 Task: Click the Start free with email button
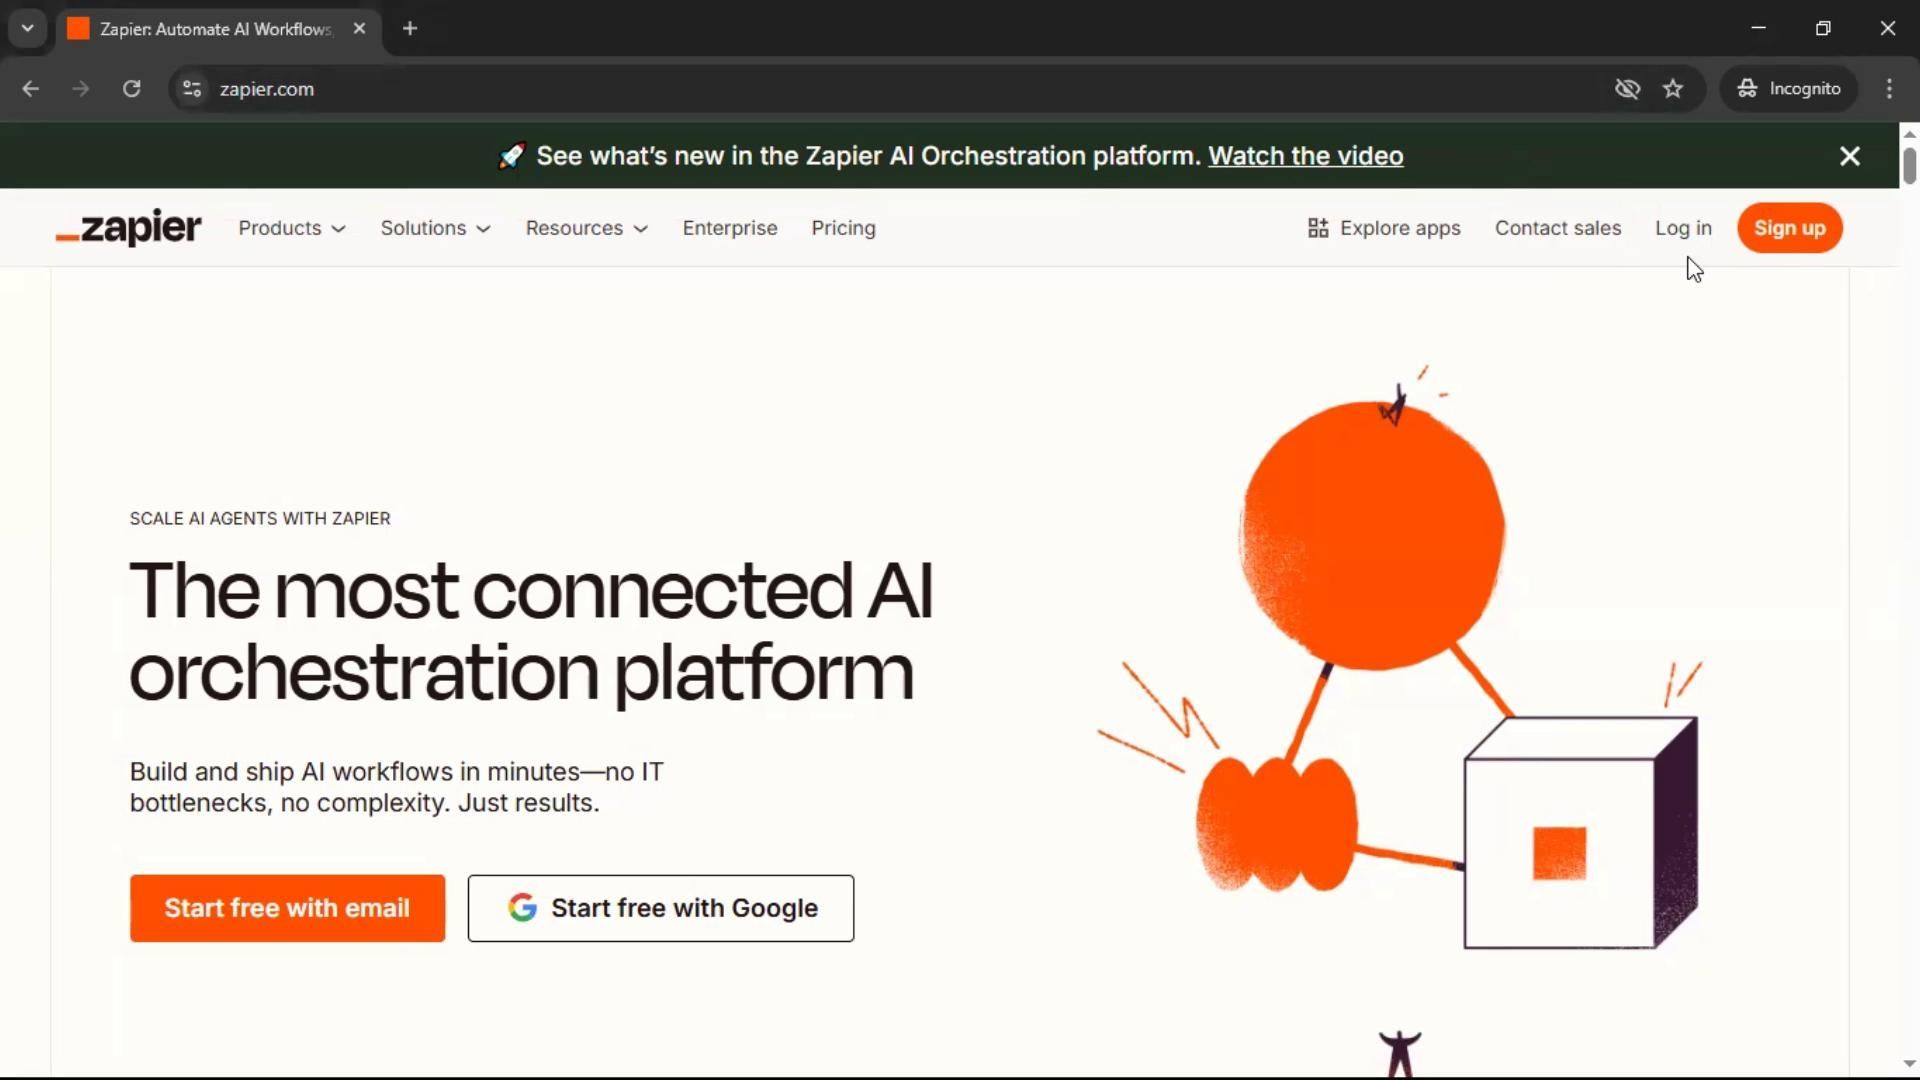pyautogui.click(x=287, y=908)
